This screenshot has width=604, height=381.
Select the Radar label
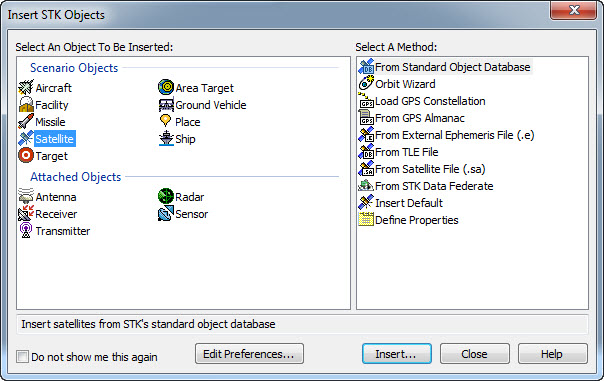(190, 197)
